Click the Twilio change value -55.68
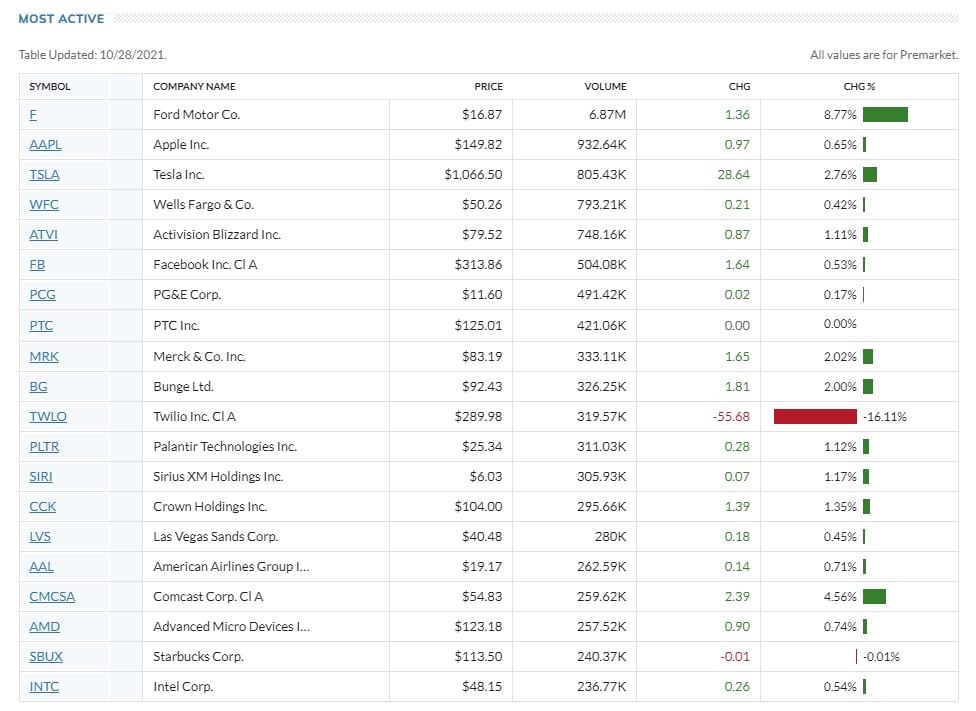Screen dimensions: 976x711 (731, 417)
